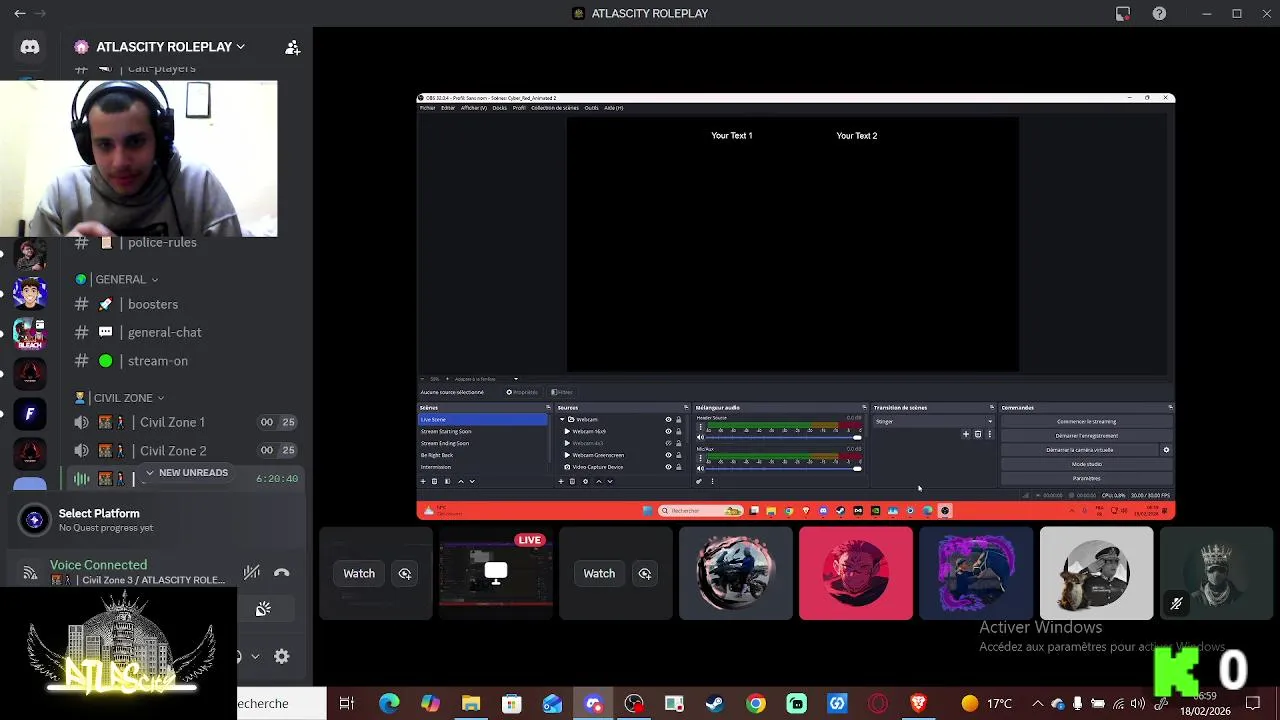Open the soundboard icon in voice panel

263,609
